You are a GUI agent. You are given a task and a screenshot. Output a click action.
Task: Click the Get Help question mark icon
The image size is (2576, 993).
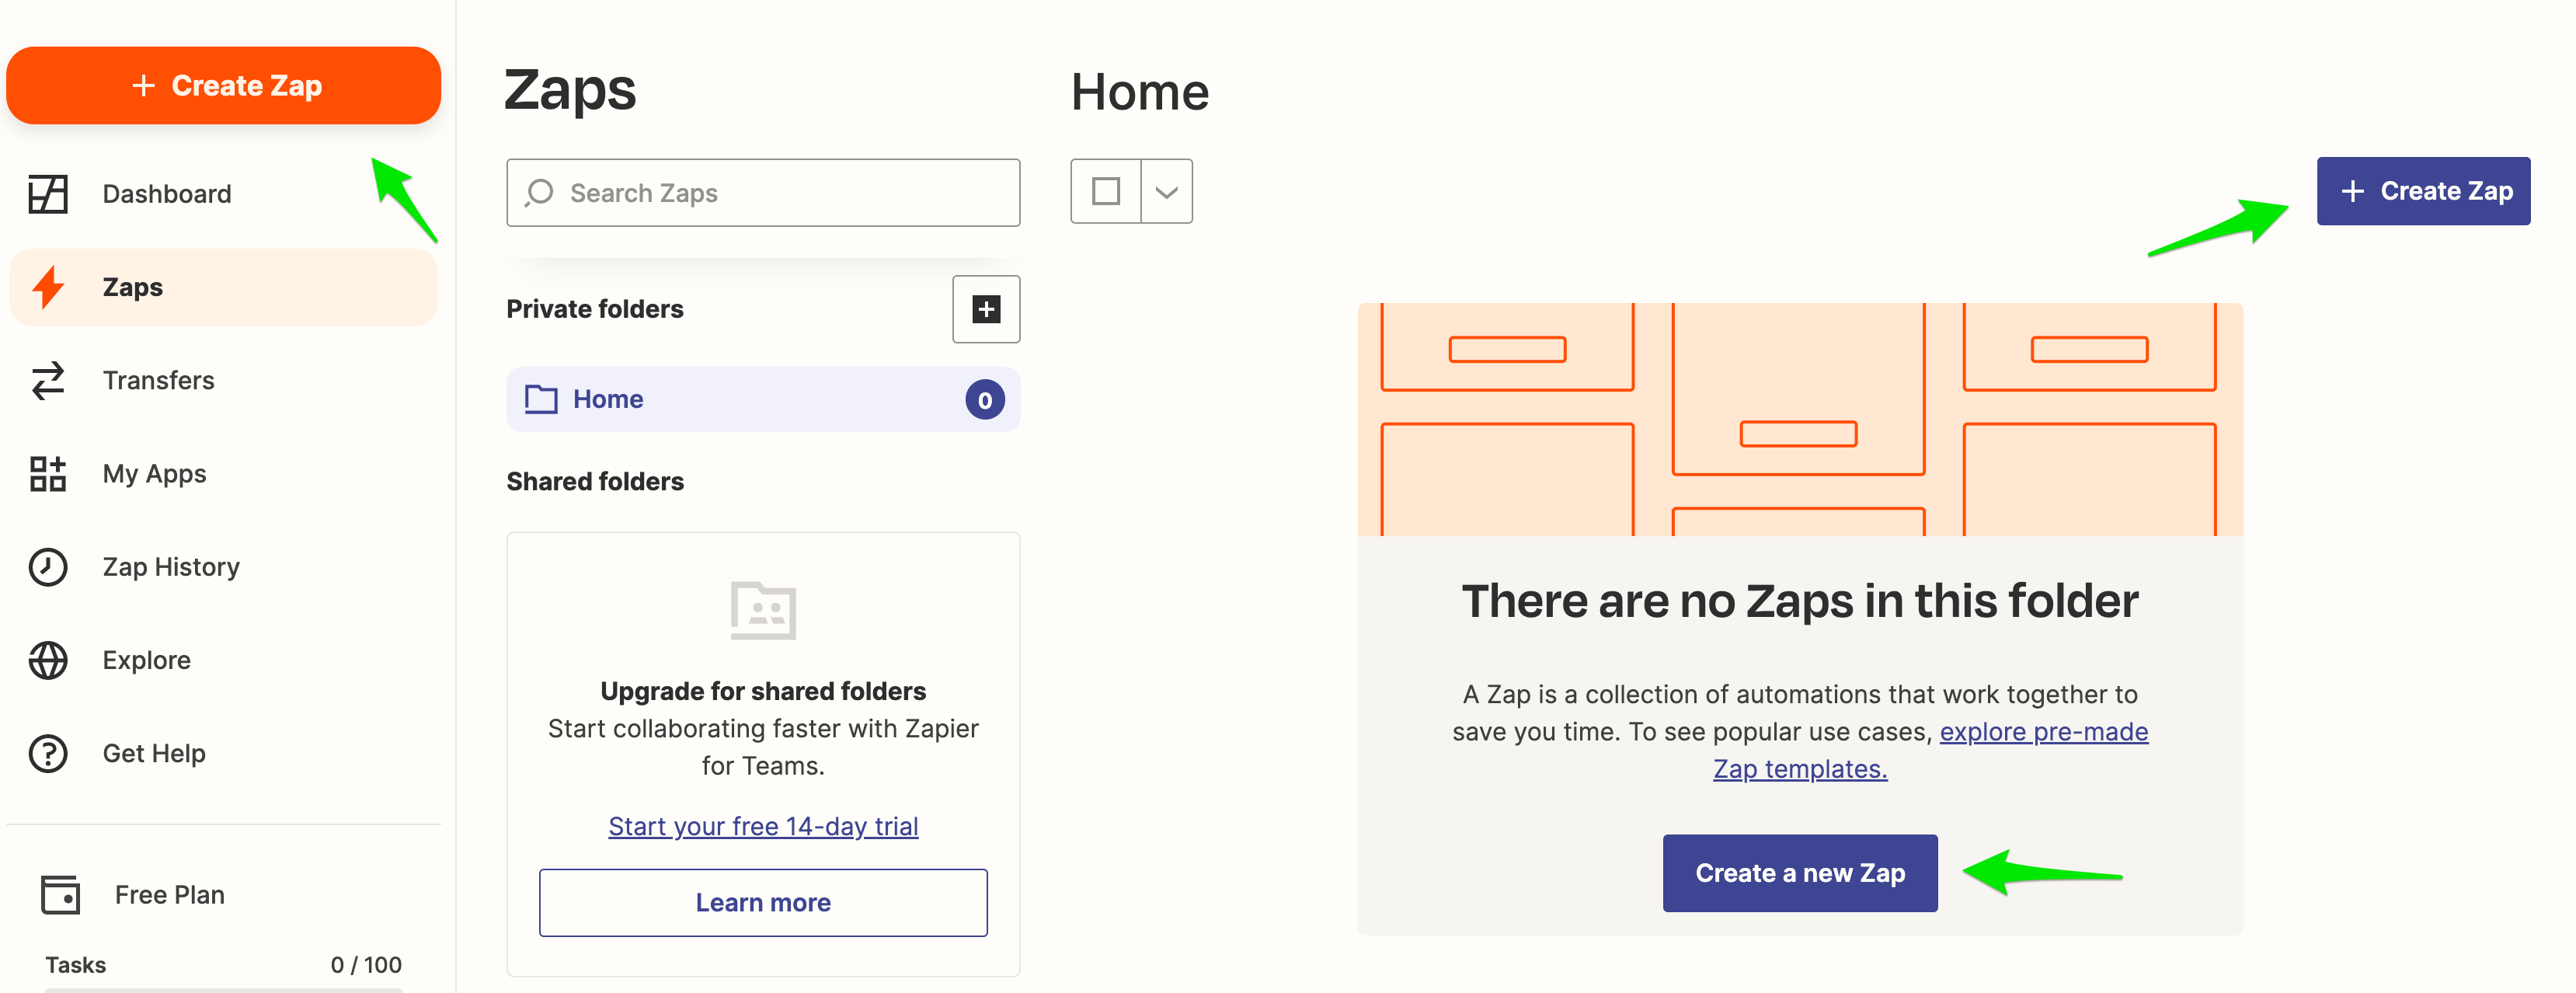[x=47, y=753]
